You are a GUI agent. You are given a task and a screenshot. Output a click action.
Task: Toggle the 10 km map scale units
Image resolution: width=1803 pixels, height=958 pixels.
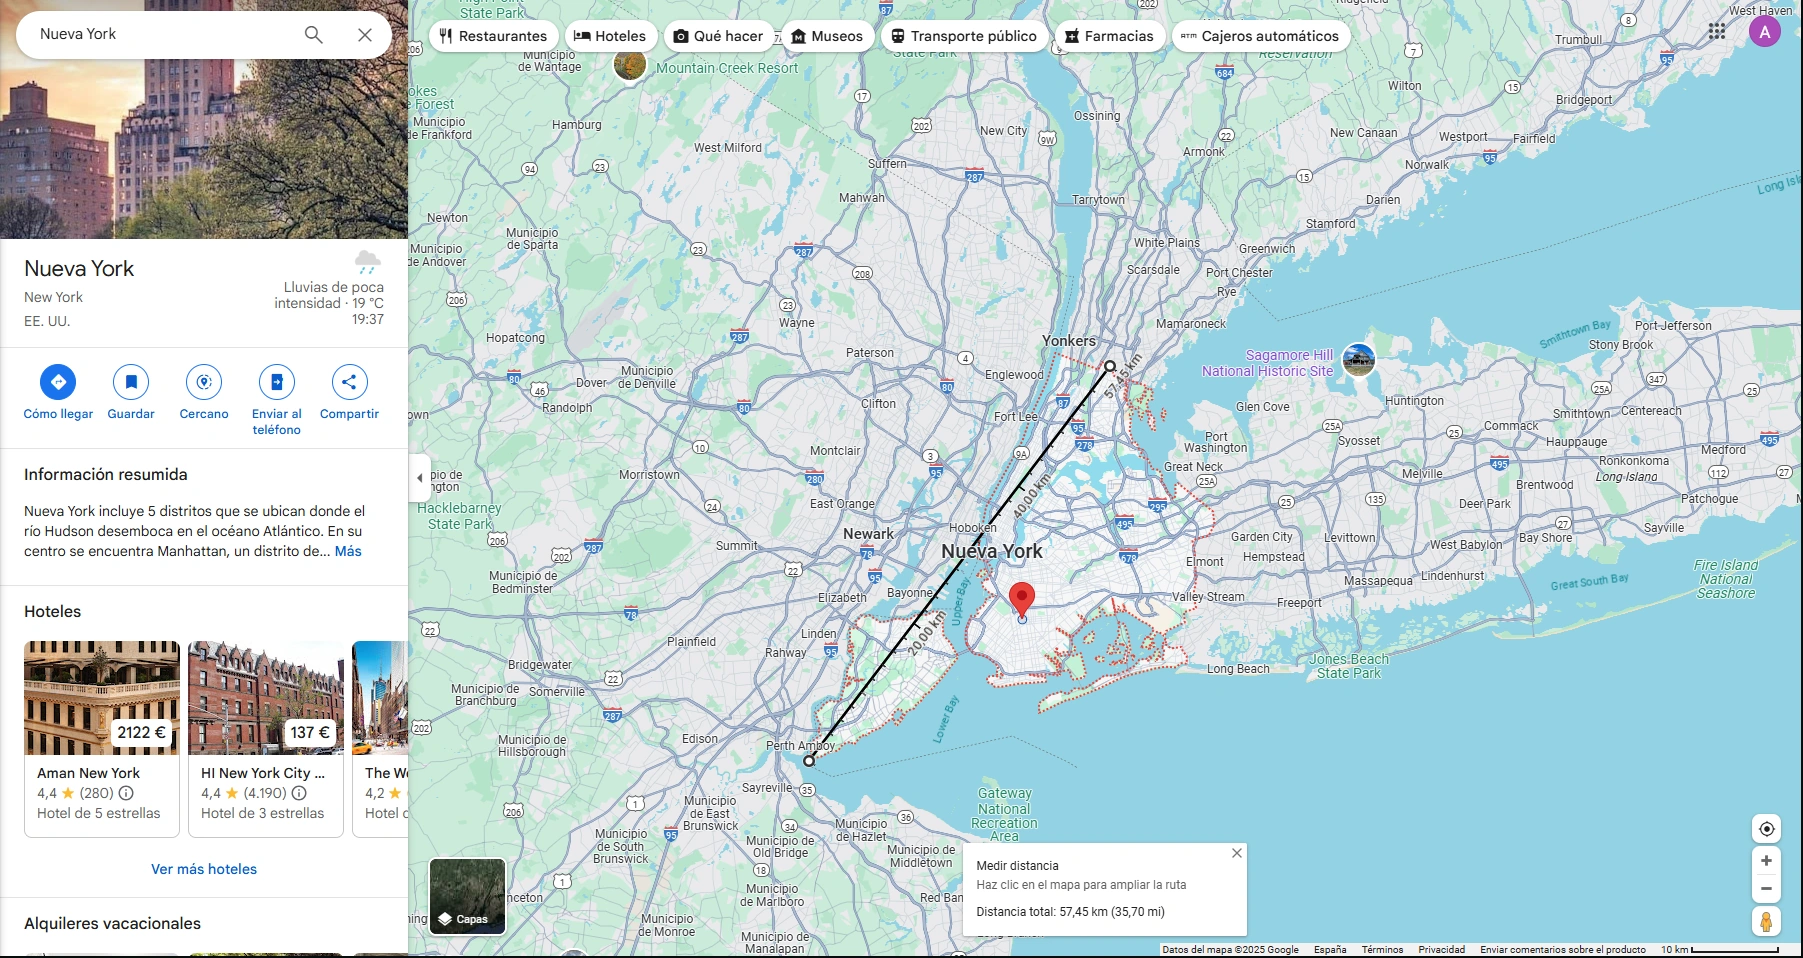(x=1720, y=950)
